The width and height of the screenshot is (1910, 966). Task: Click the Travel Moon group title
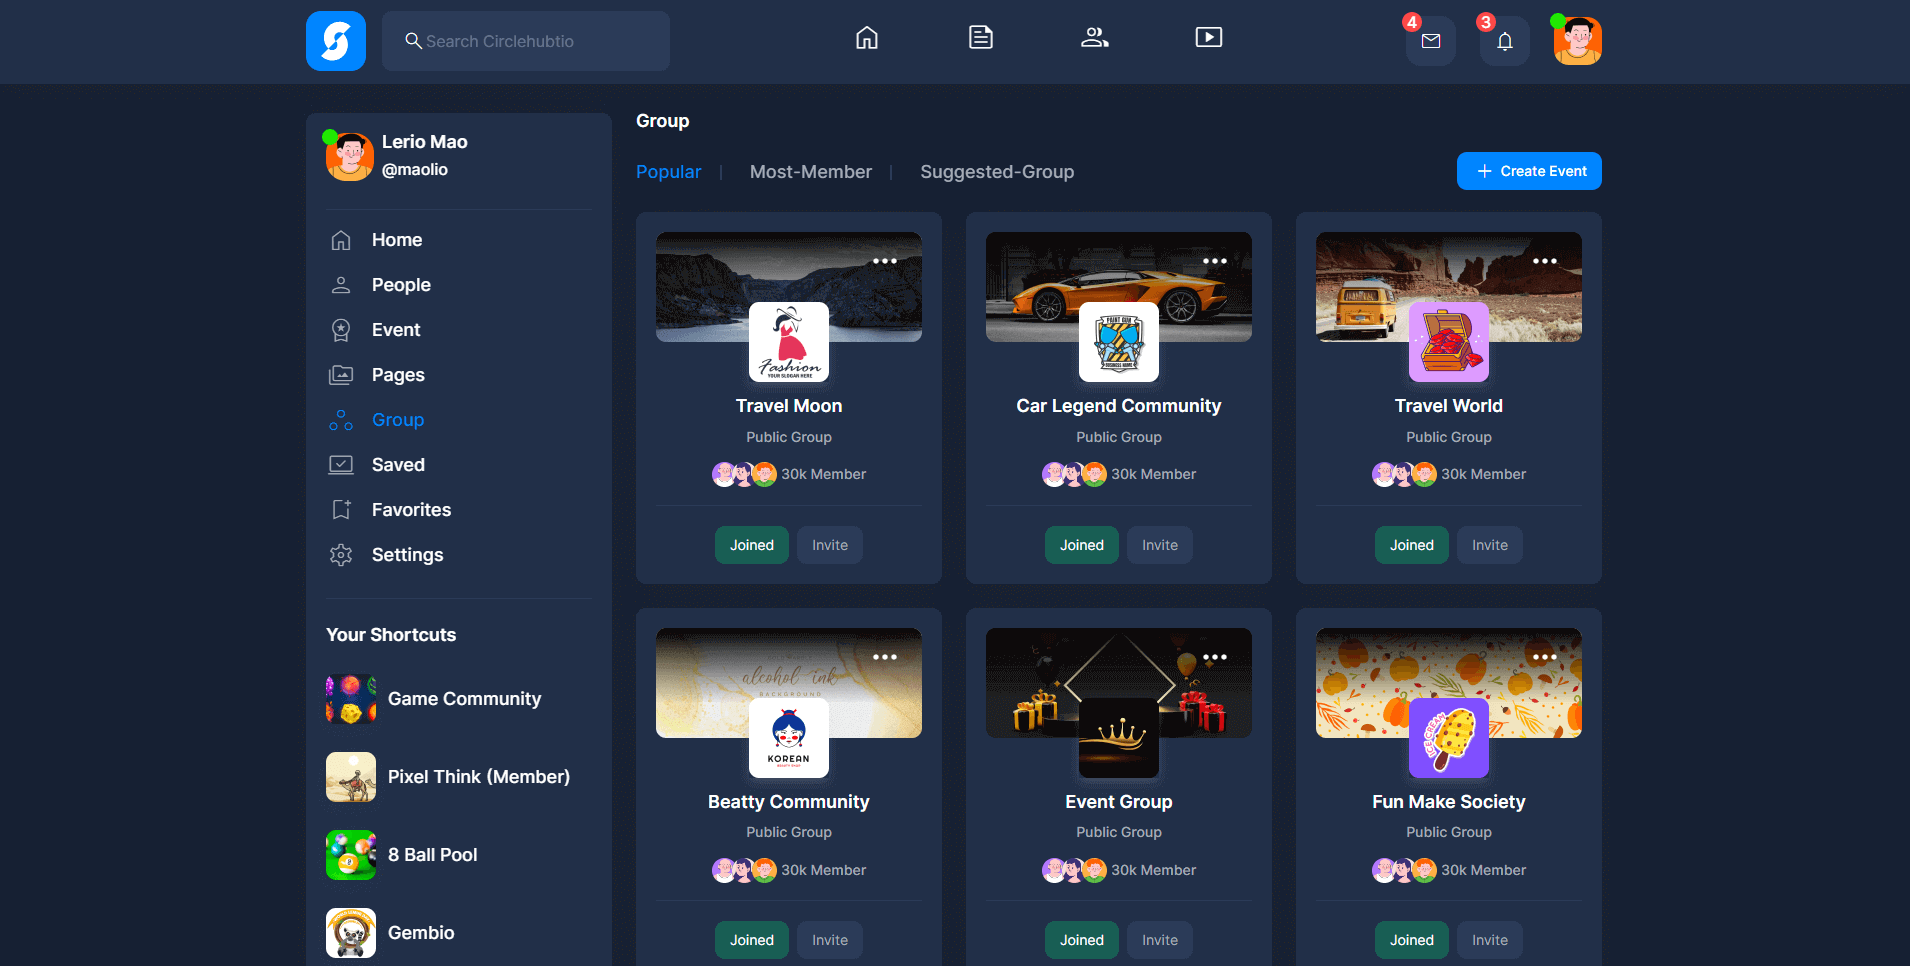[789, 406]
